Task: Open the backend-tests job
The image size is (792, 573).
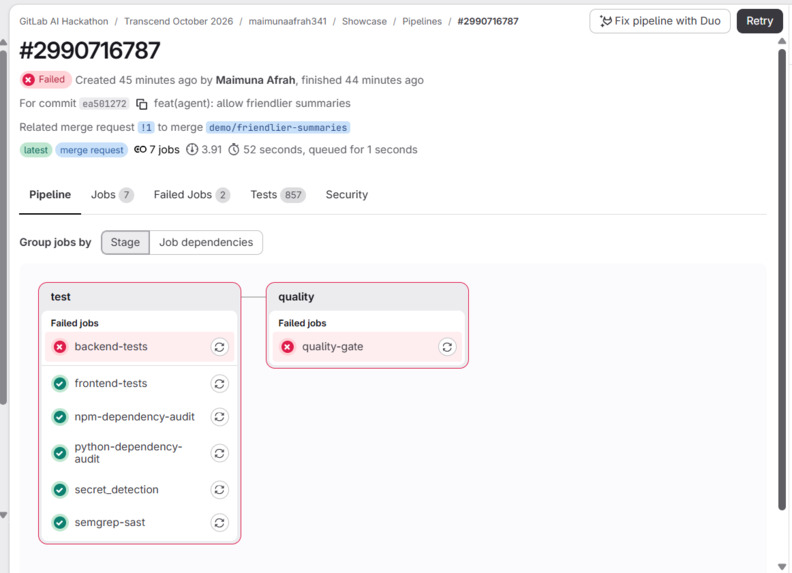Action: pyautogui.click(x=111, y=347)
